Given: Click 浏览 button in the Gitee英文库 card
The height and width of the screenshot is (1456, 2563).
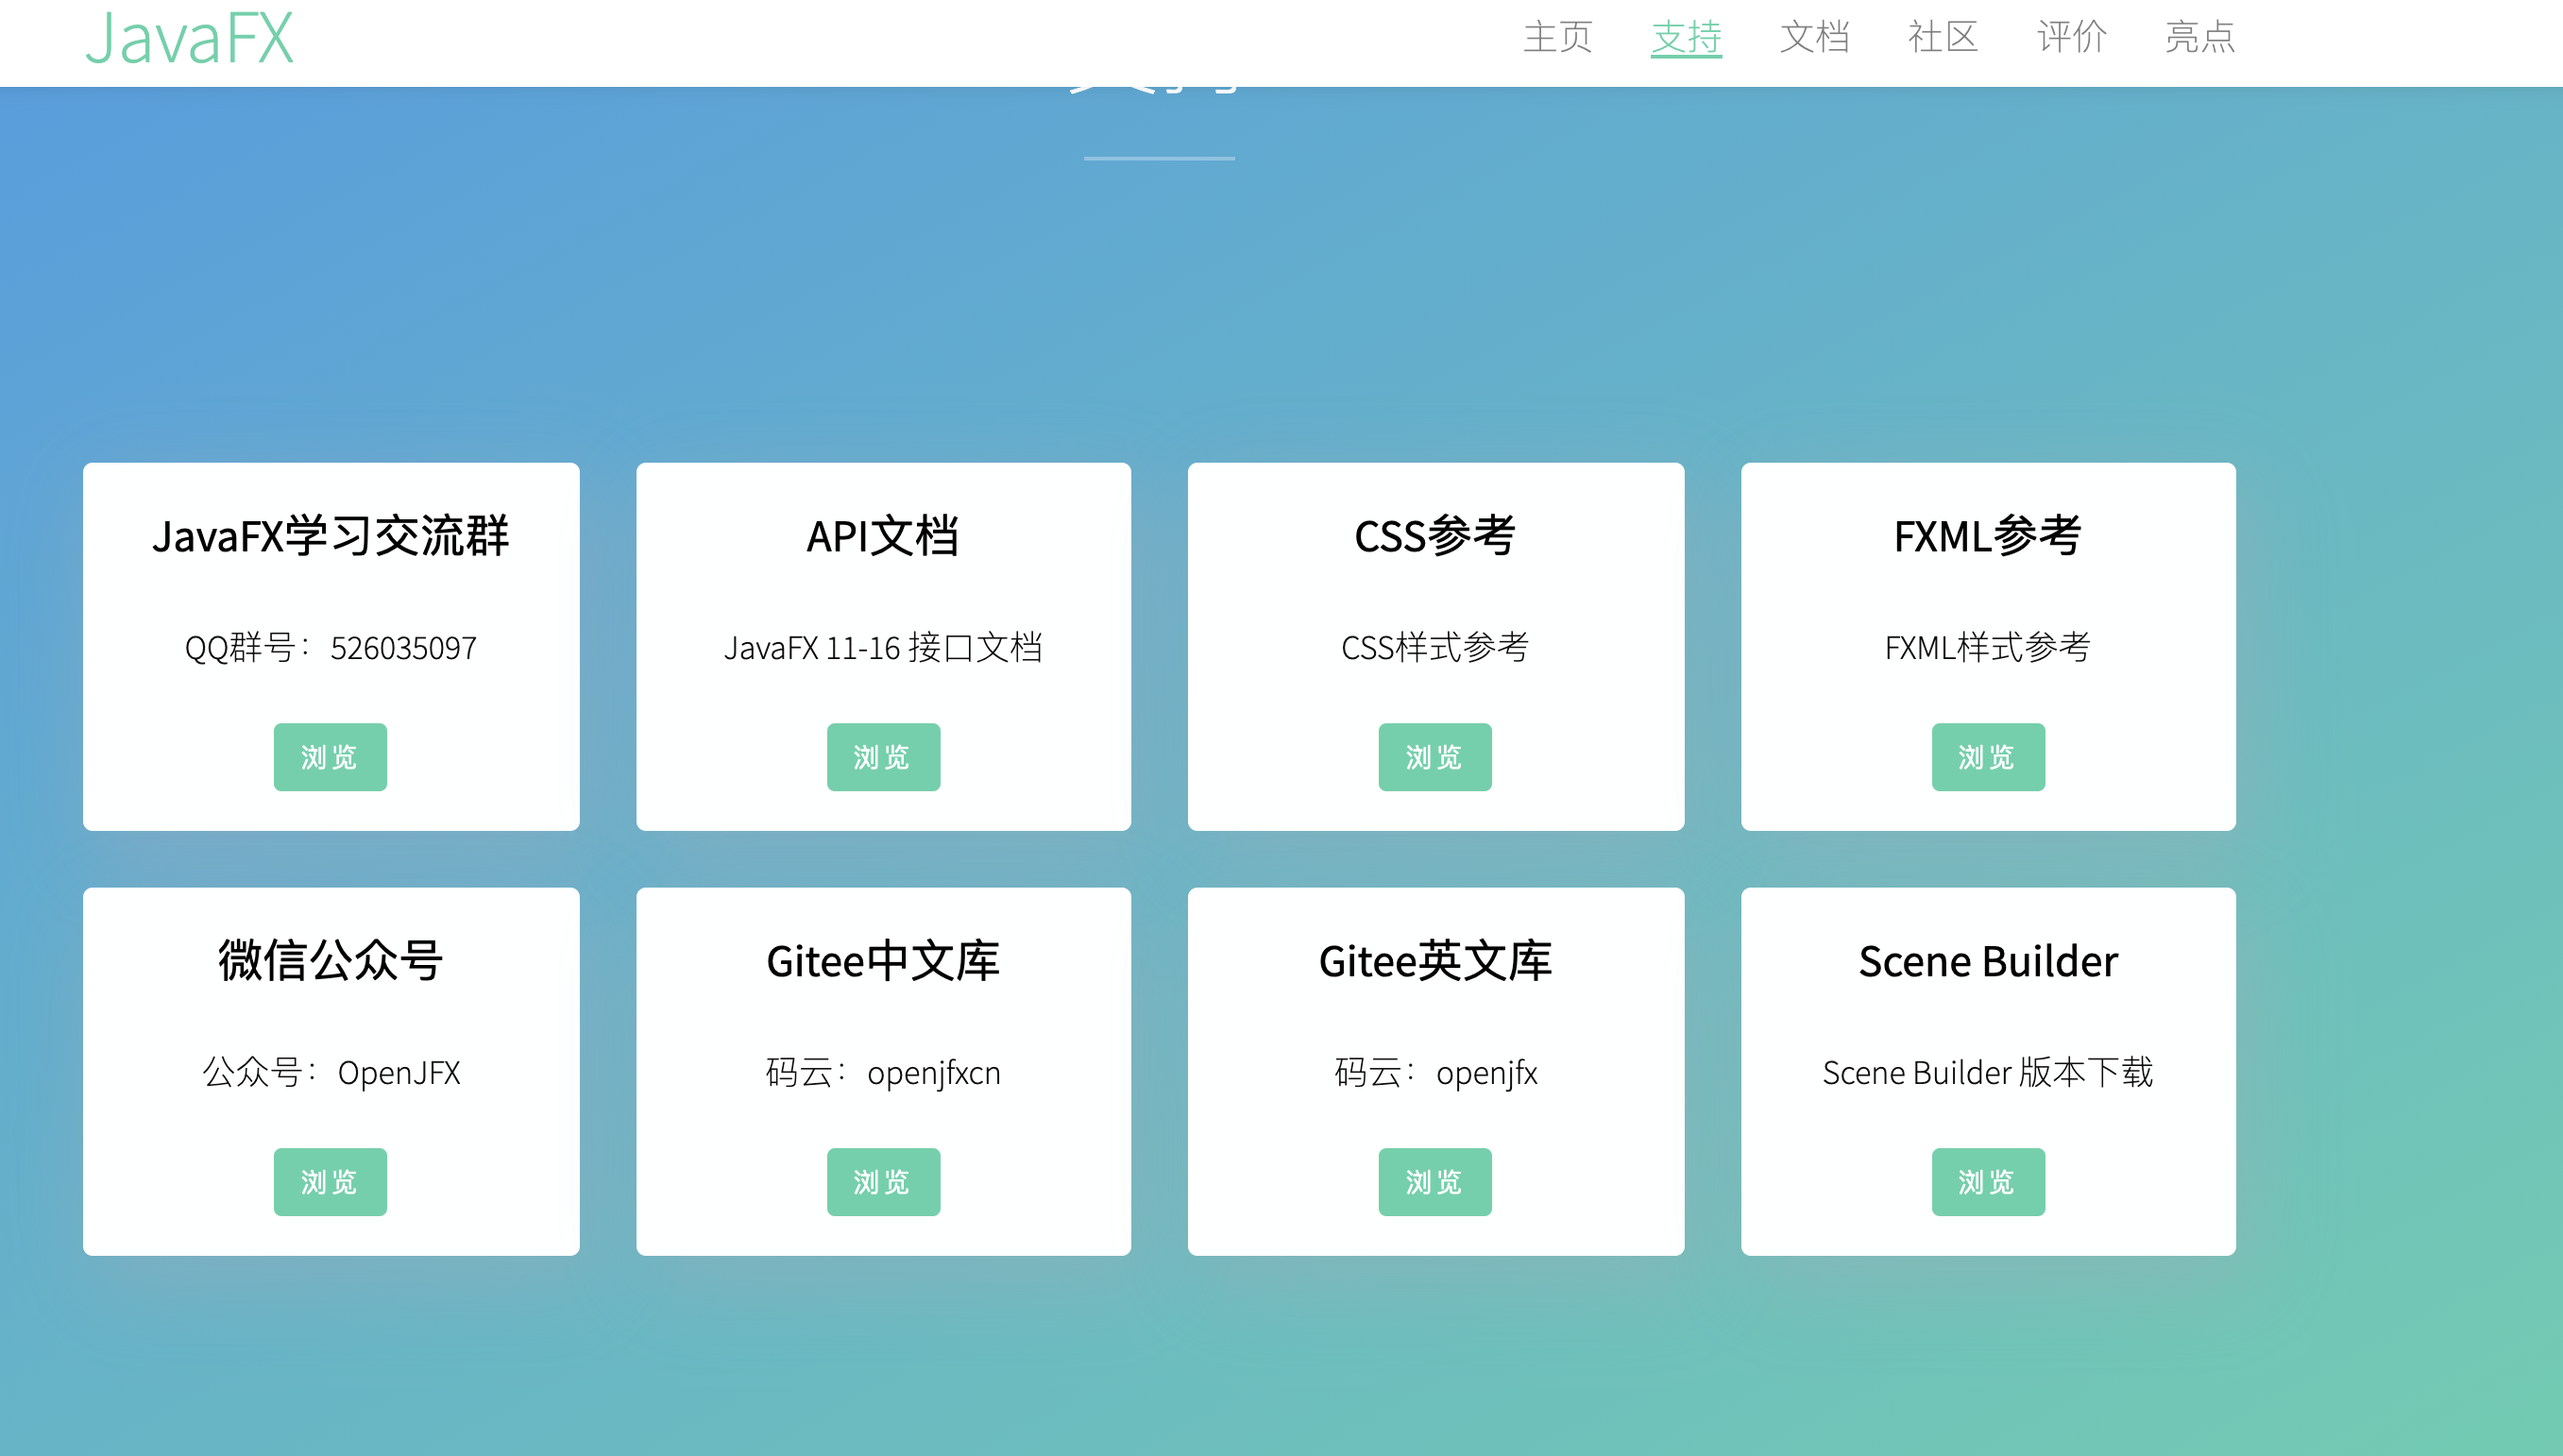Looking at the screenshot, I should point(1435,1182).
